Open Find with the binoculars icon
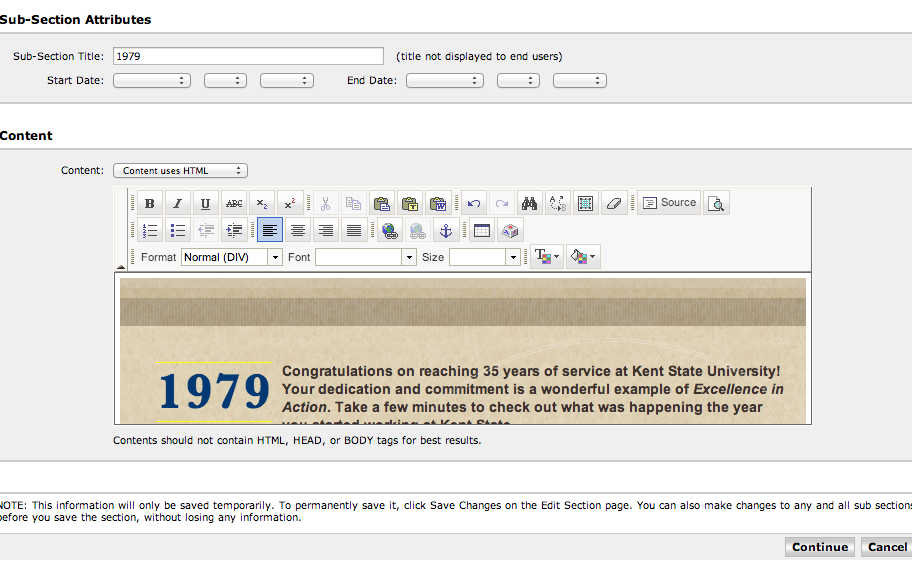Viewport: 912px width, 568px height. pyautogui.click(x=529, y=203)
